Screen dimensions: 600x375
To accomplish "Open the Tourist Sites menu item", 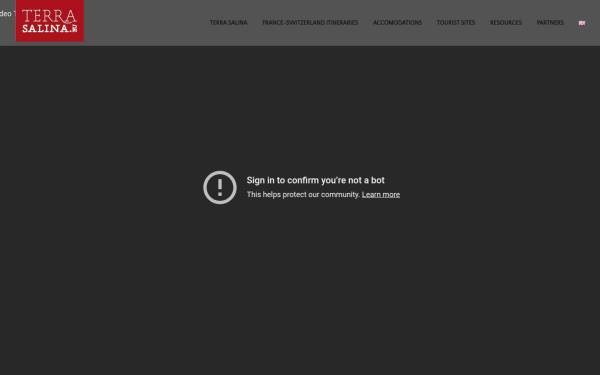I will tap(456, 23).
